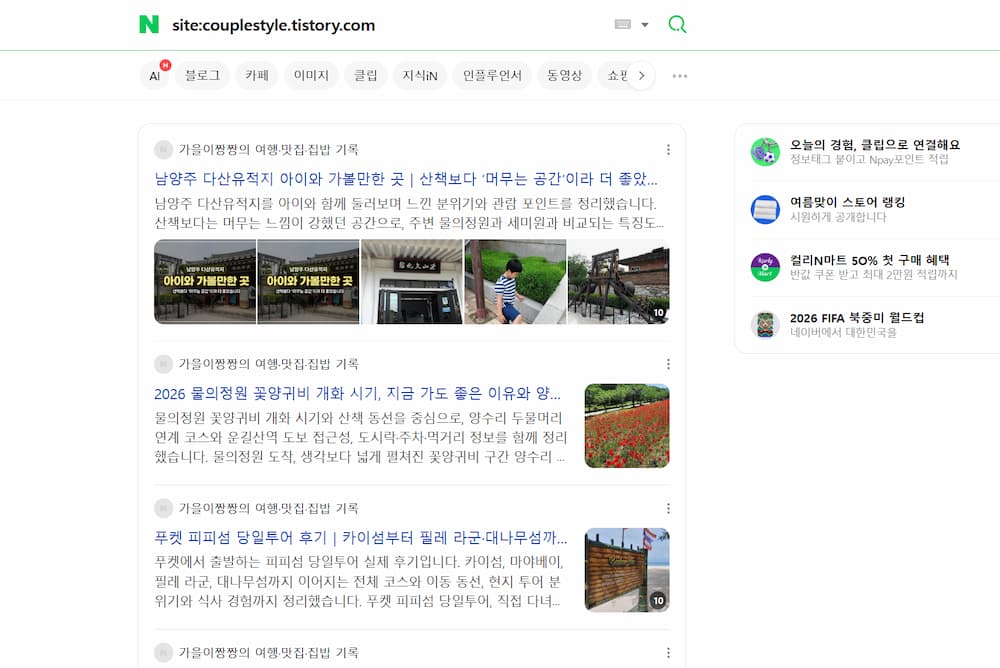Open first 아이와 가볼만한 곳 thumbnail
This screenshot has height=668, width=1000.
[x=205, y=281]
